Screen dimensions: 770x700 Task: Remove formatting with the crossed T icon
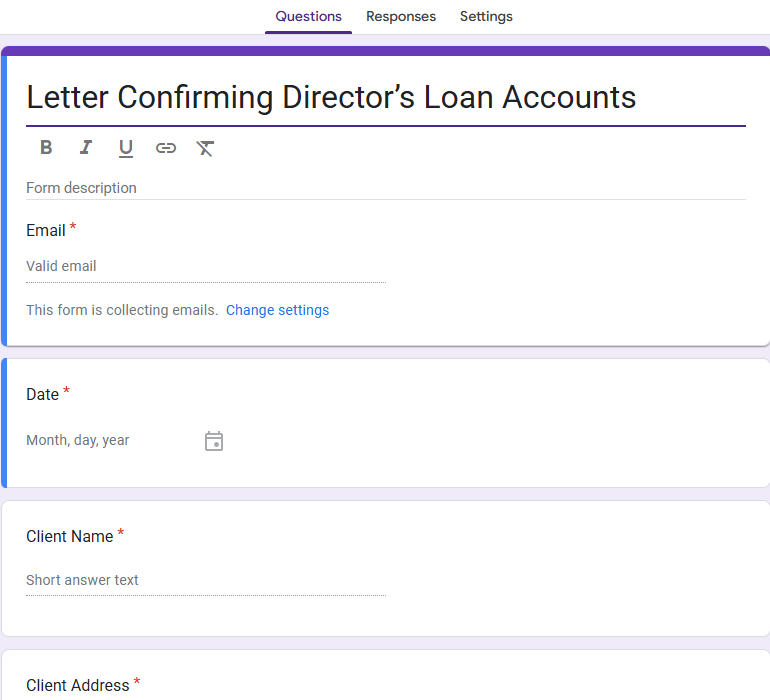tap(205, 148)
